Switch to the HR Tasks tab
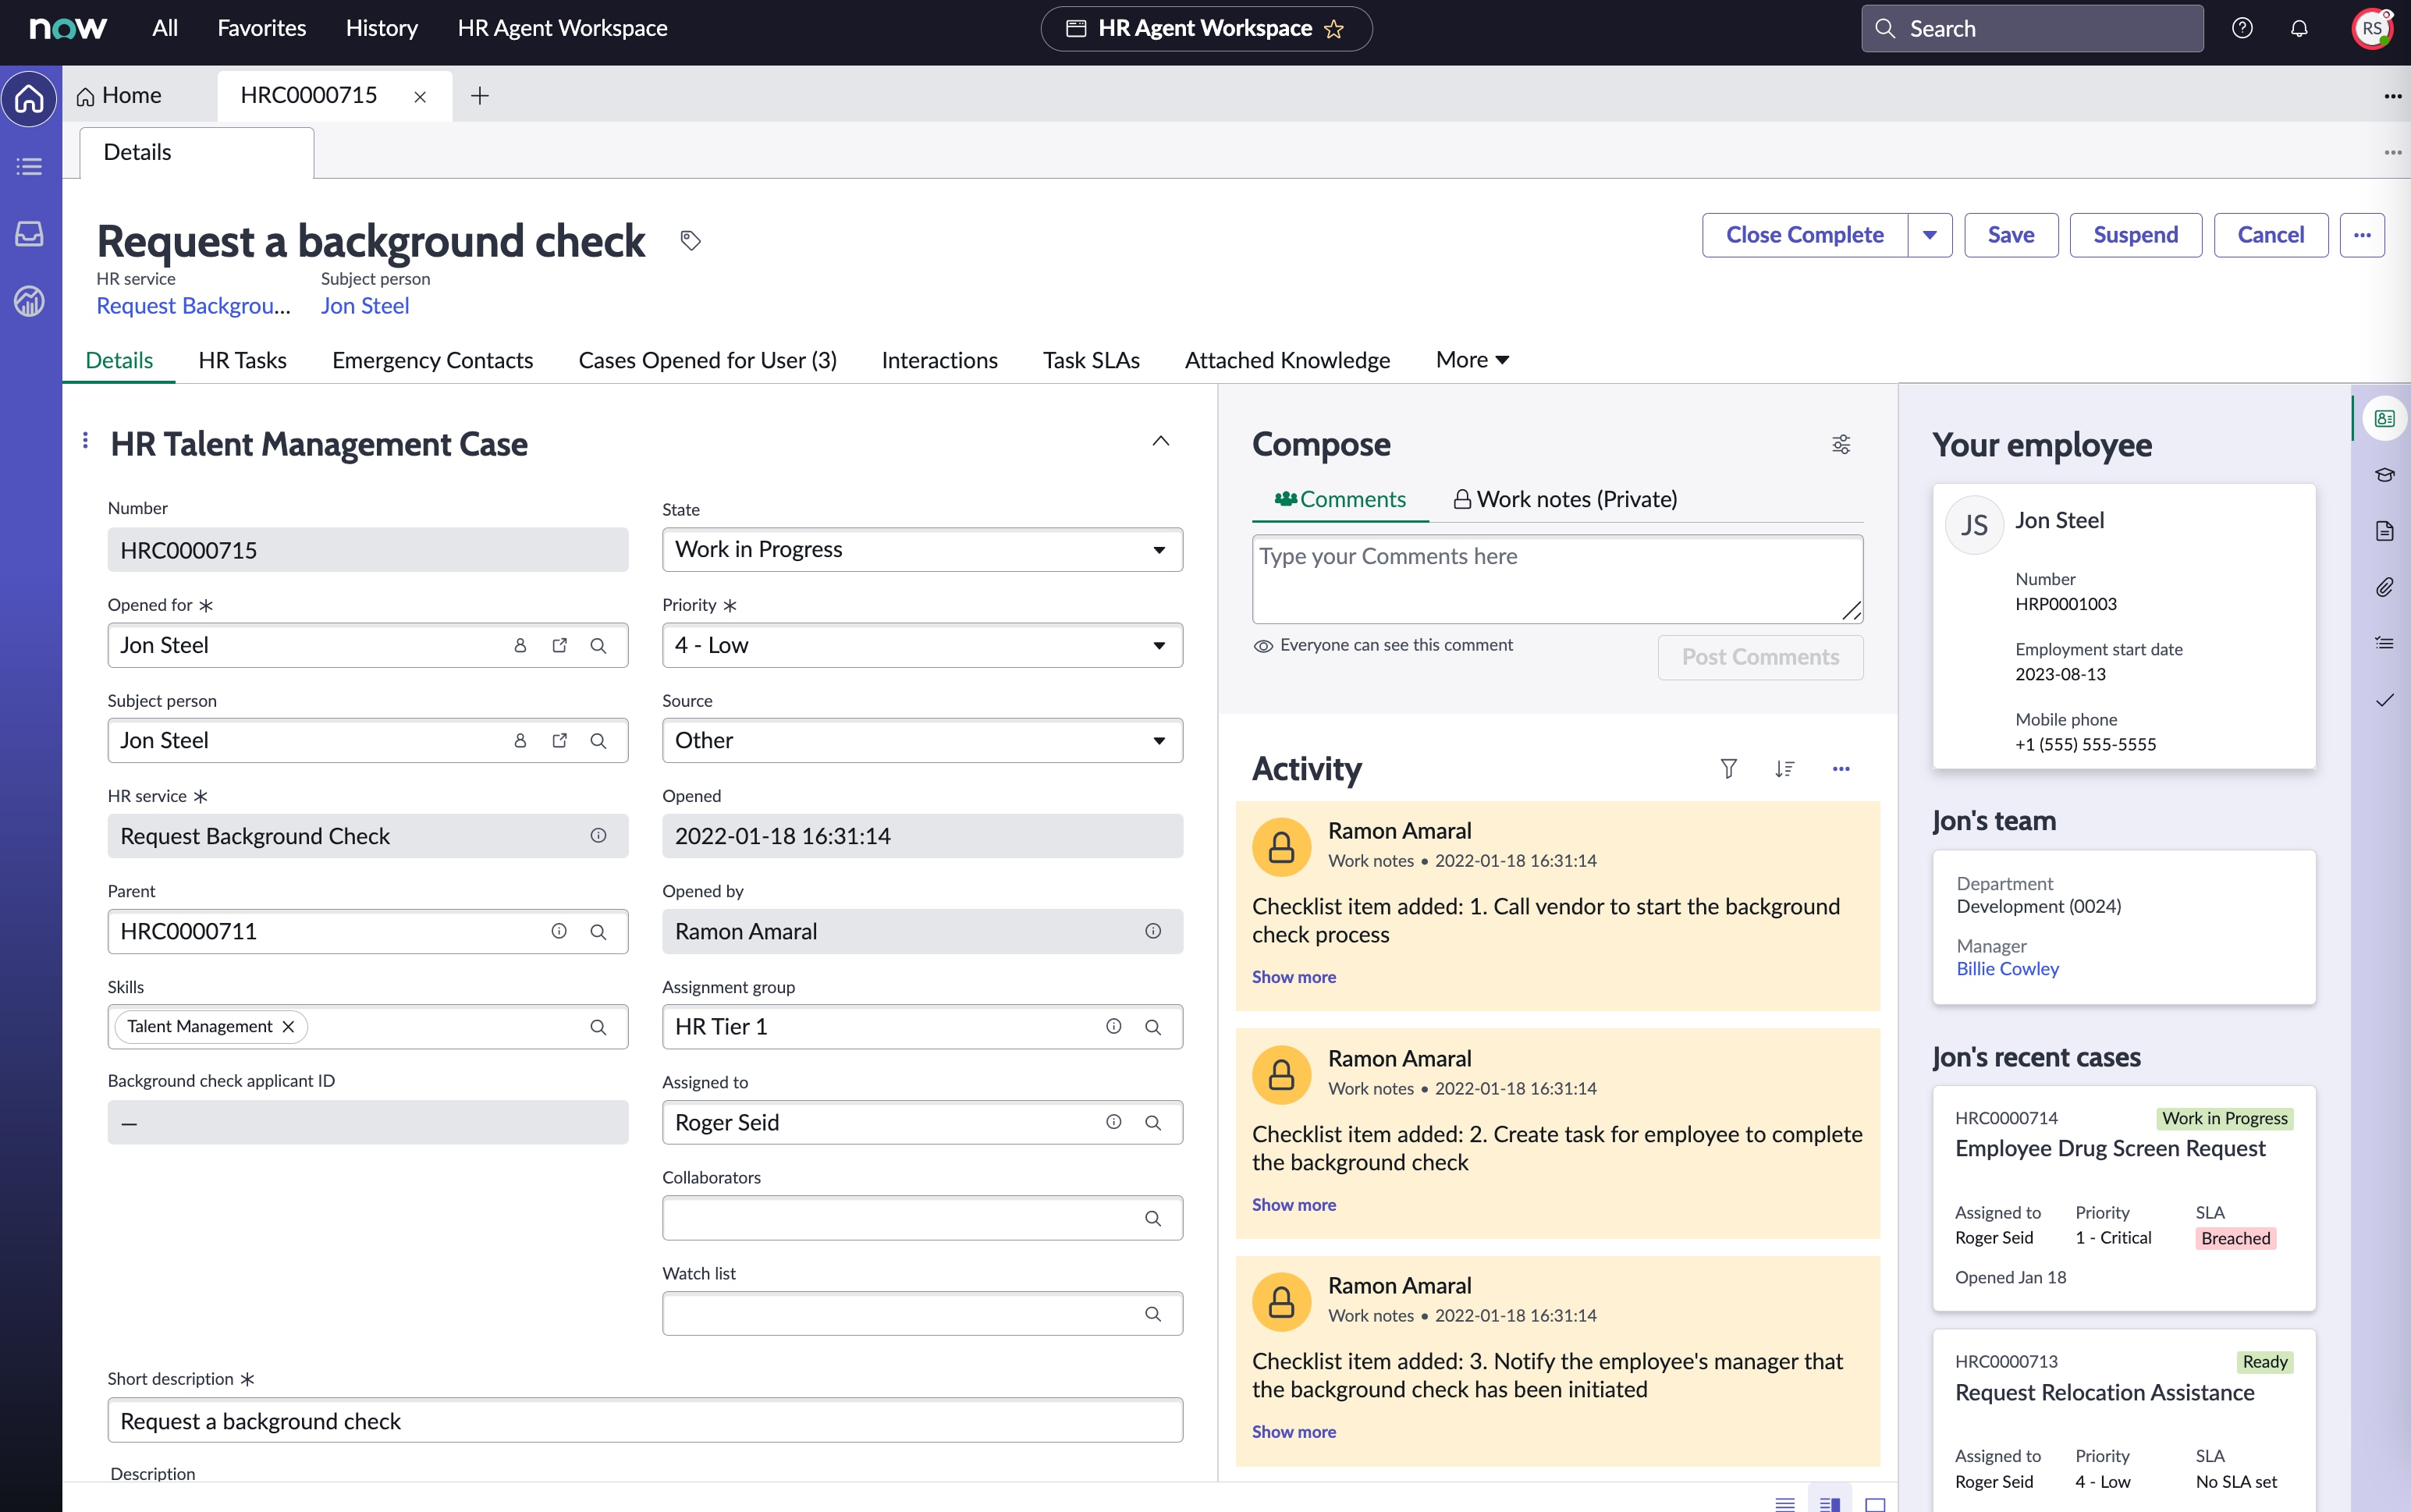 (242, 360)
